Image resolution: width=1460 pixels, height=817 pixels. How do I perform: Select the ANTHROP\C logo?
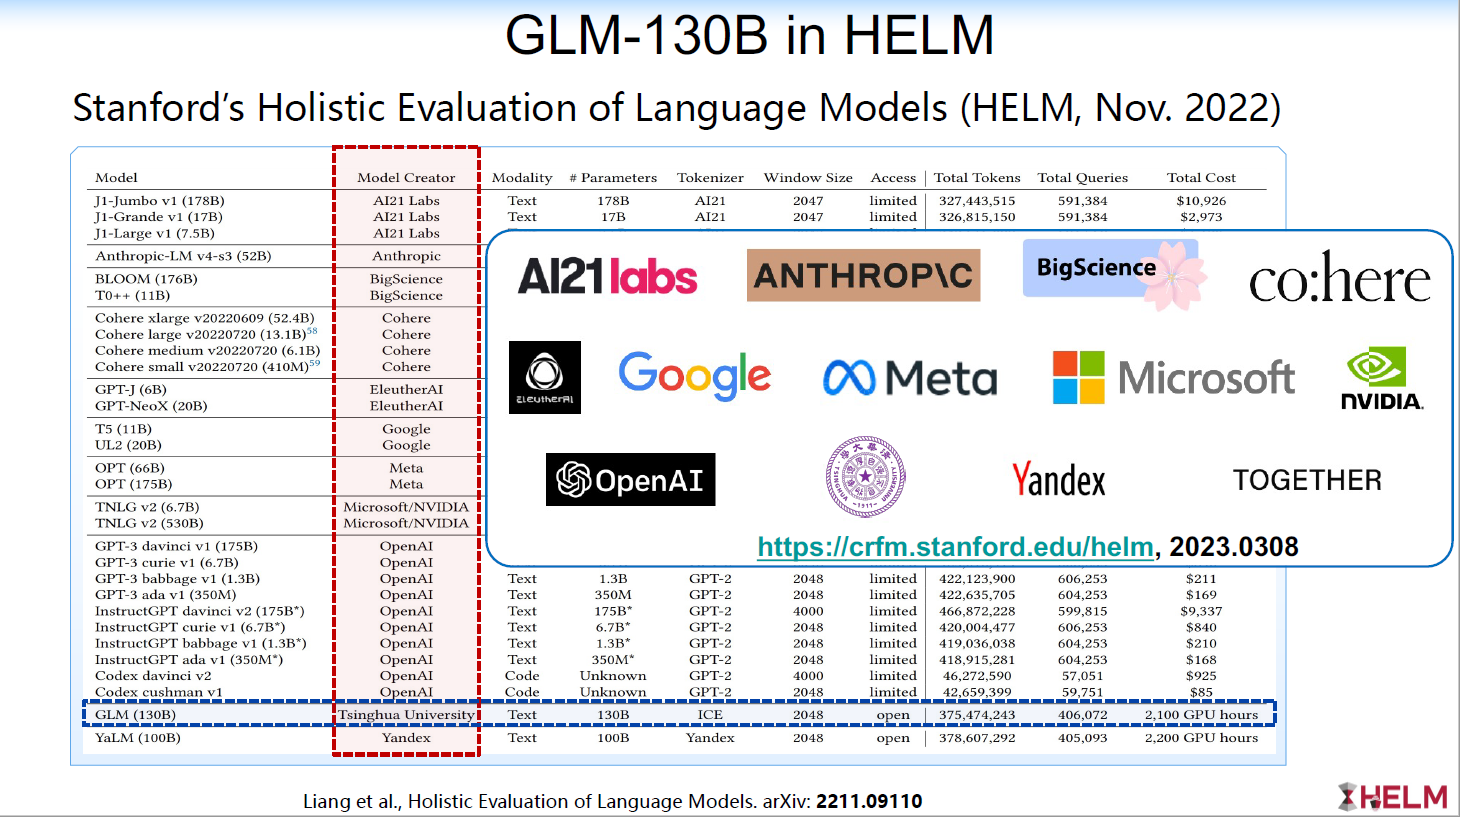[864, 275]
